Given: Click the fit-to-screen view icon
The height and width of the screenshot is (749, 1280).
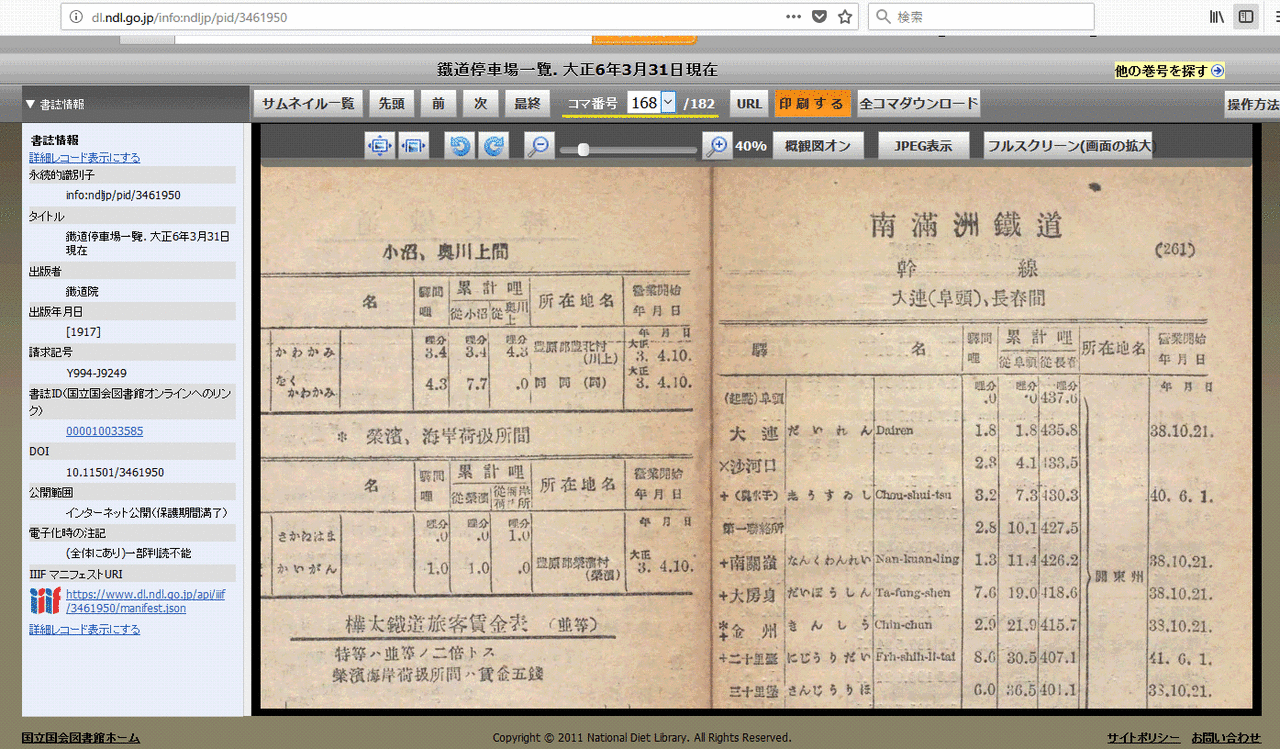Looking at the screenshot, I should tap(380, 146).
